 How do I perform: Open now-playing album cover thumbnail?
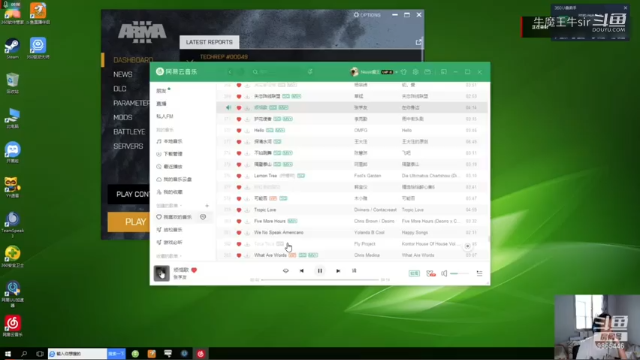click(x=162, y=273)
